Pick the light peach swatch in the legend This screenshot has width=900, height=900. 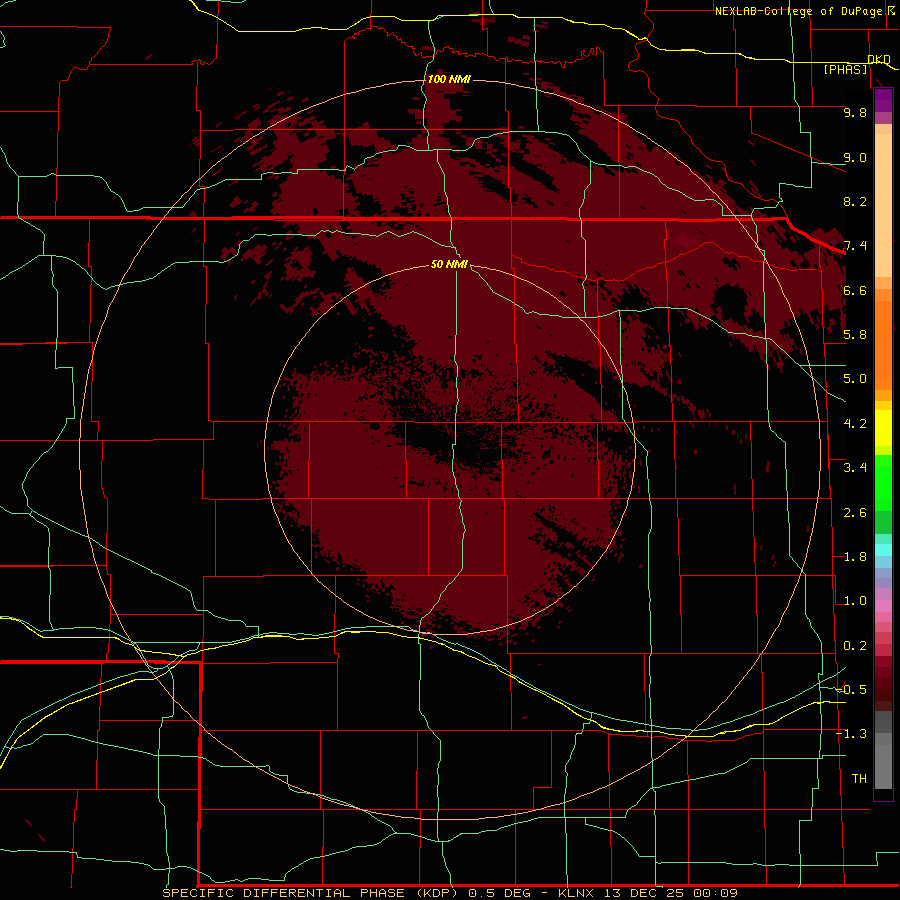click(883, 205)
